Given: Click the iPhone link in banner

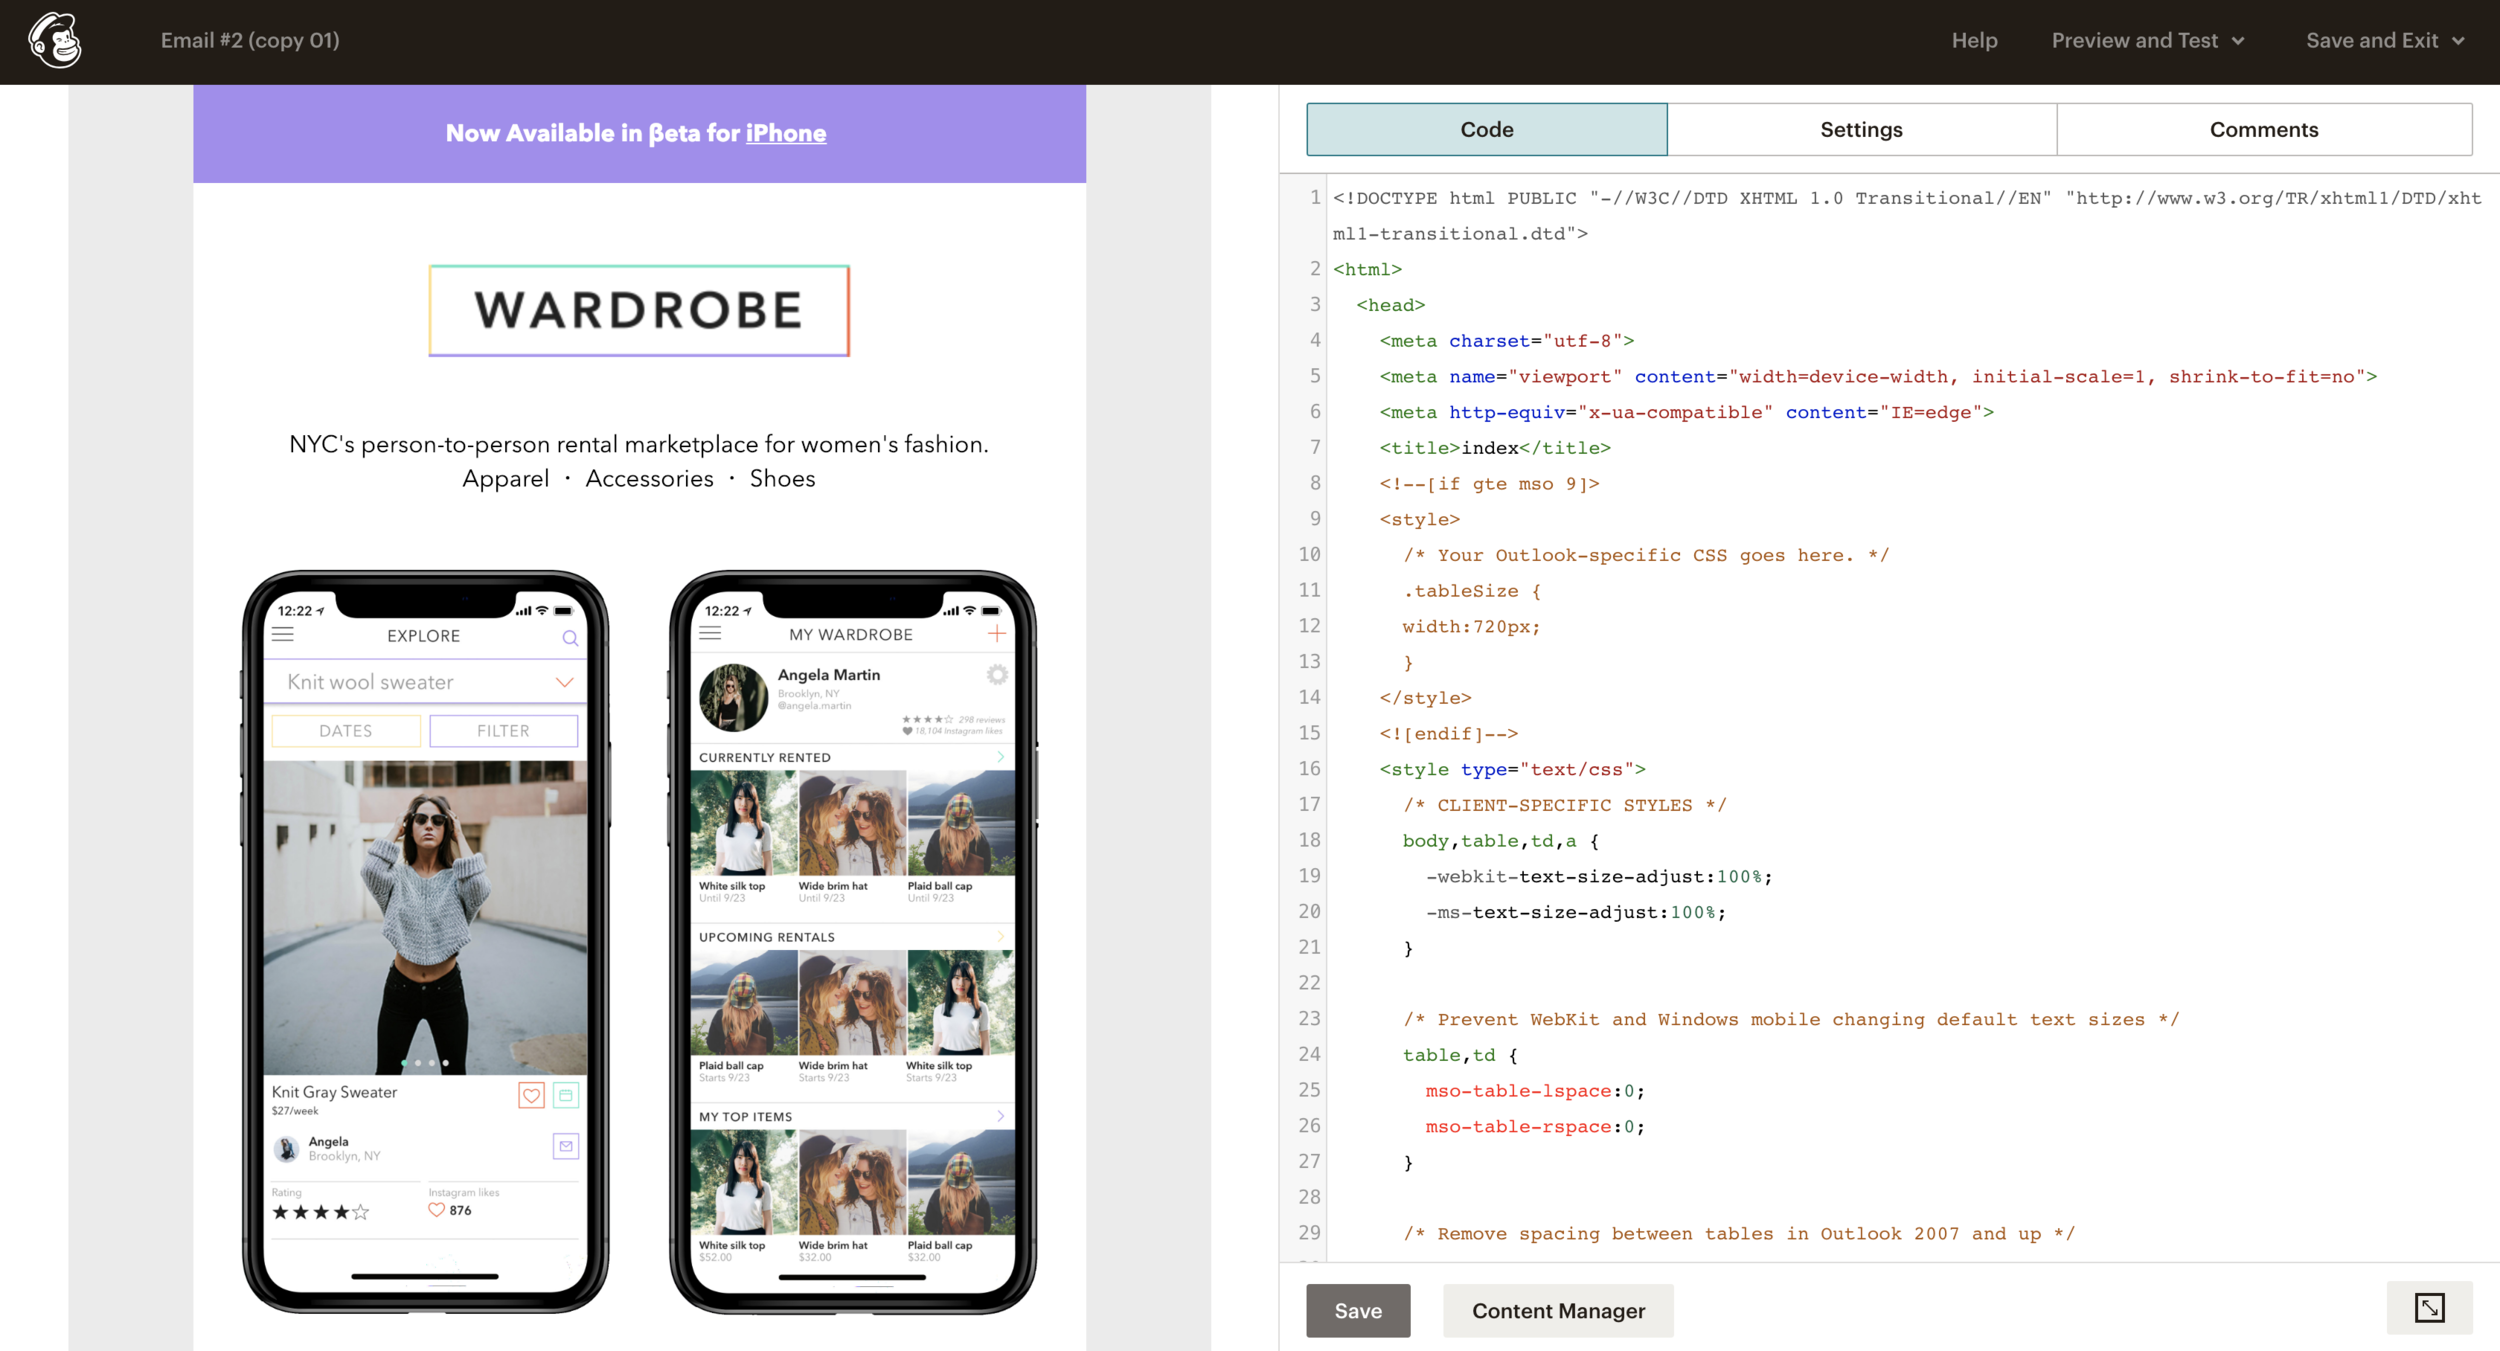Looking at the screenshot, I should click(x=786, y=133).
